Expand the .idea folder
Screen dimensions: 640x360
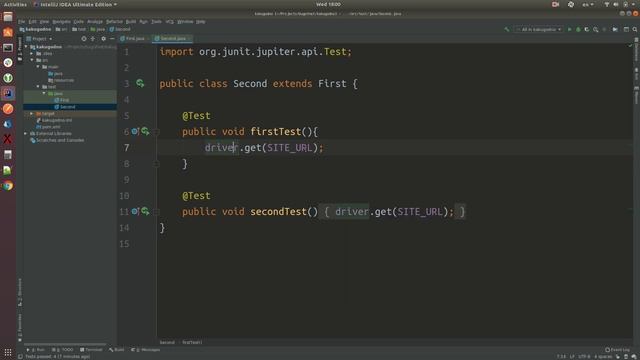tap(32, 53)
